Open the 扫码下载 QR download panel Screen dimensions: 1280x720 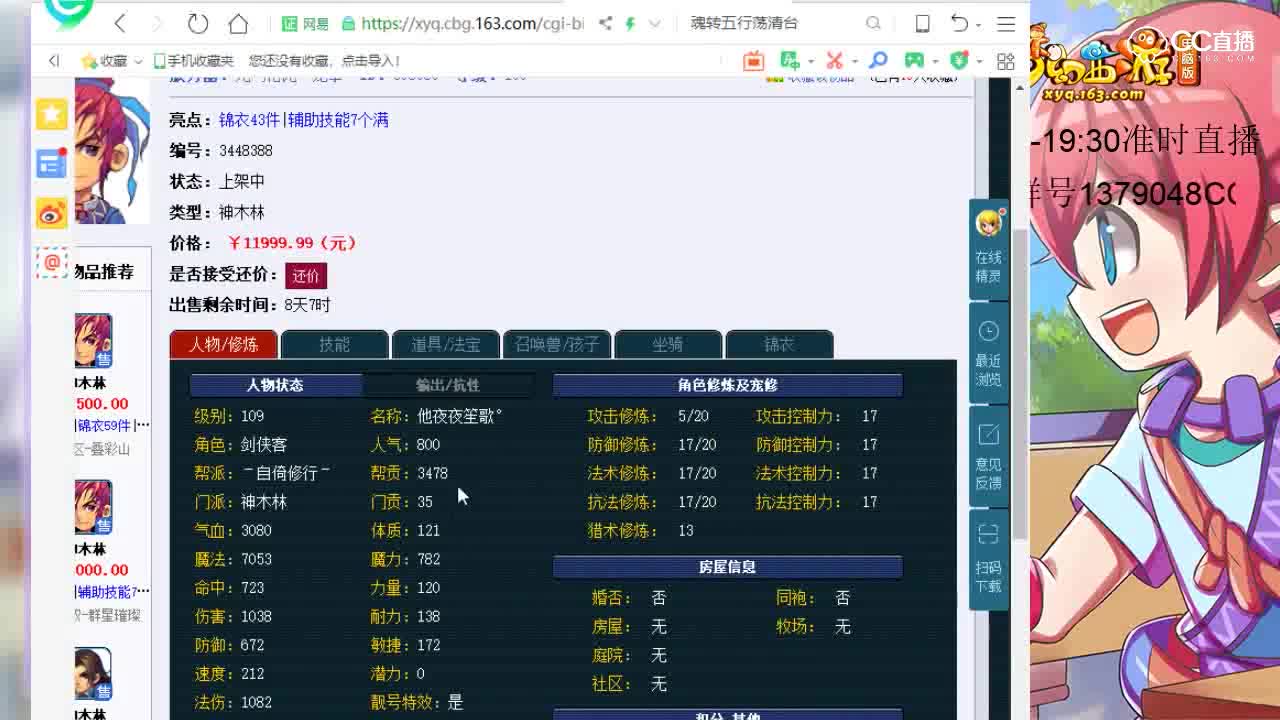pos(988,559)
